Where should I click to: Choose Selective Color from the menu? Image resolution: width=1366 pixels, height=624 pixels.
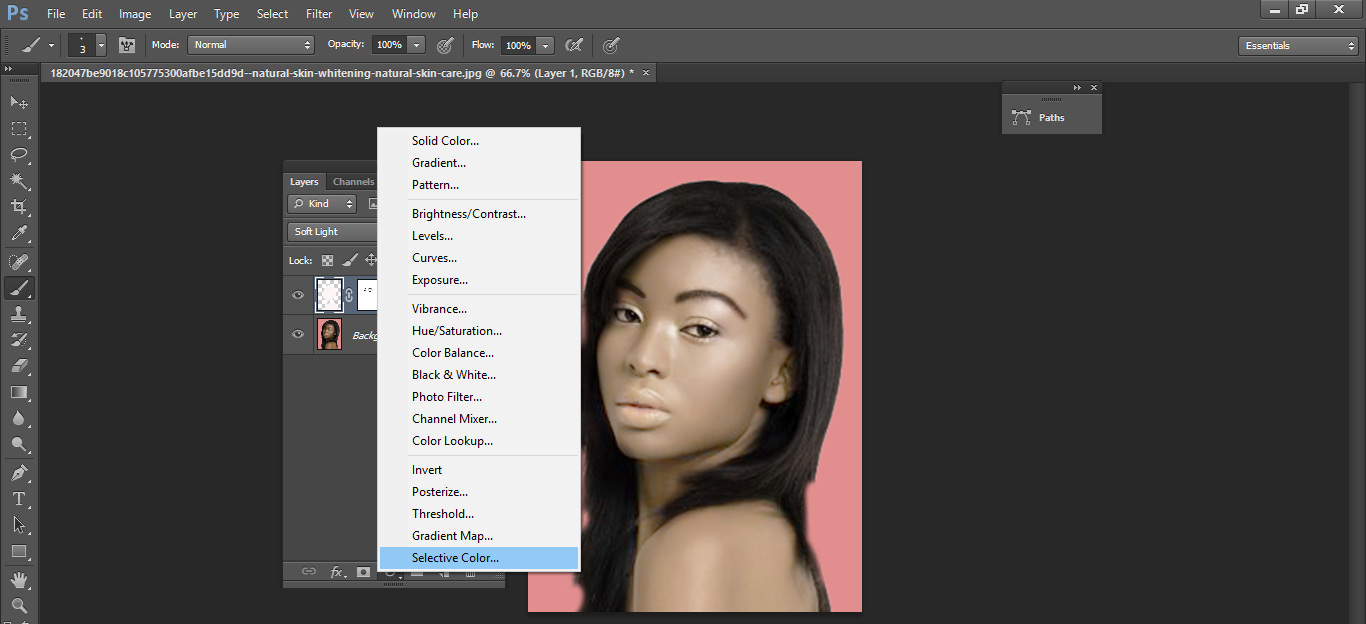point(455,557)
